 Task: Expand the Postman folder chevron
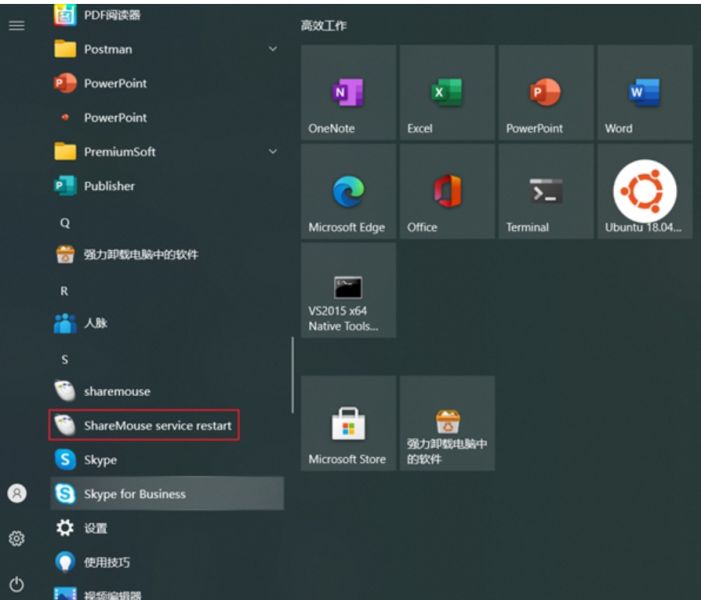click(x=273, y=49)
